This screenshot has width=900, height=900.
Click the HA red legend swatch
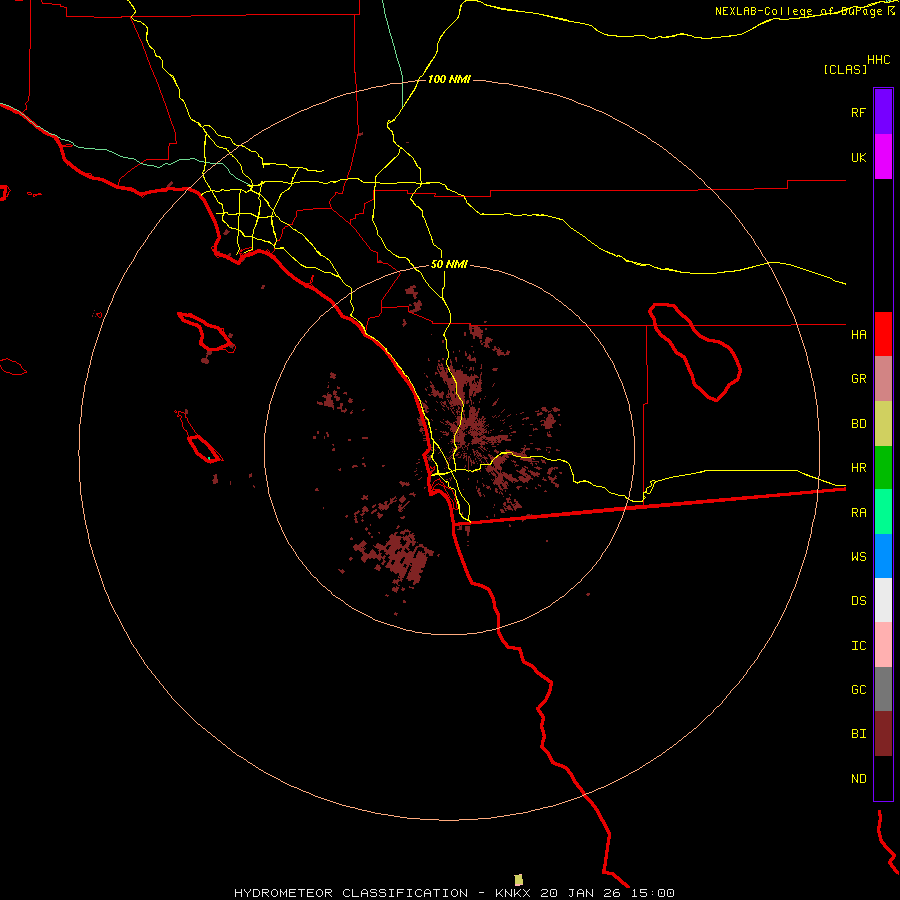coord(883,334)
